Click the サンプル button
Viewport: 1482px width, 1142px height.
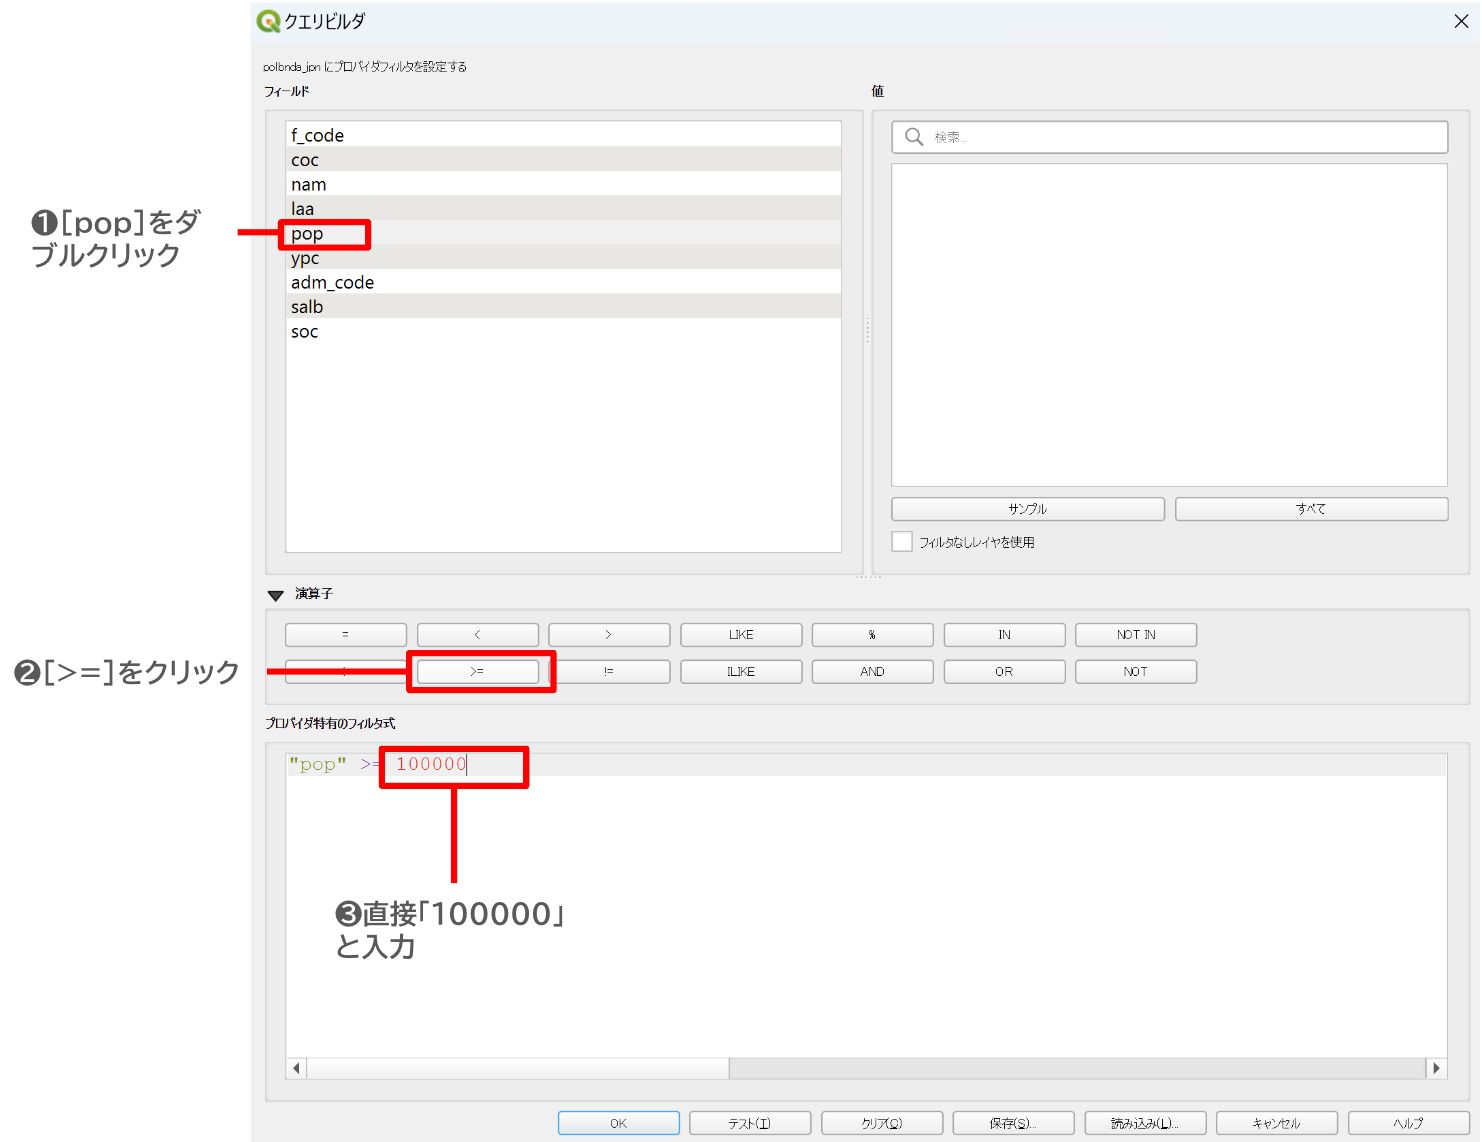click(1028, 509)
